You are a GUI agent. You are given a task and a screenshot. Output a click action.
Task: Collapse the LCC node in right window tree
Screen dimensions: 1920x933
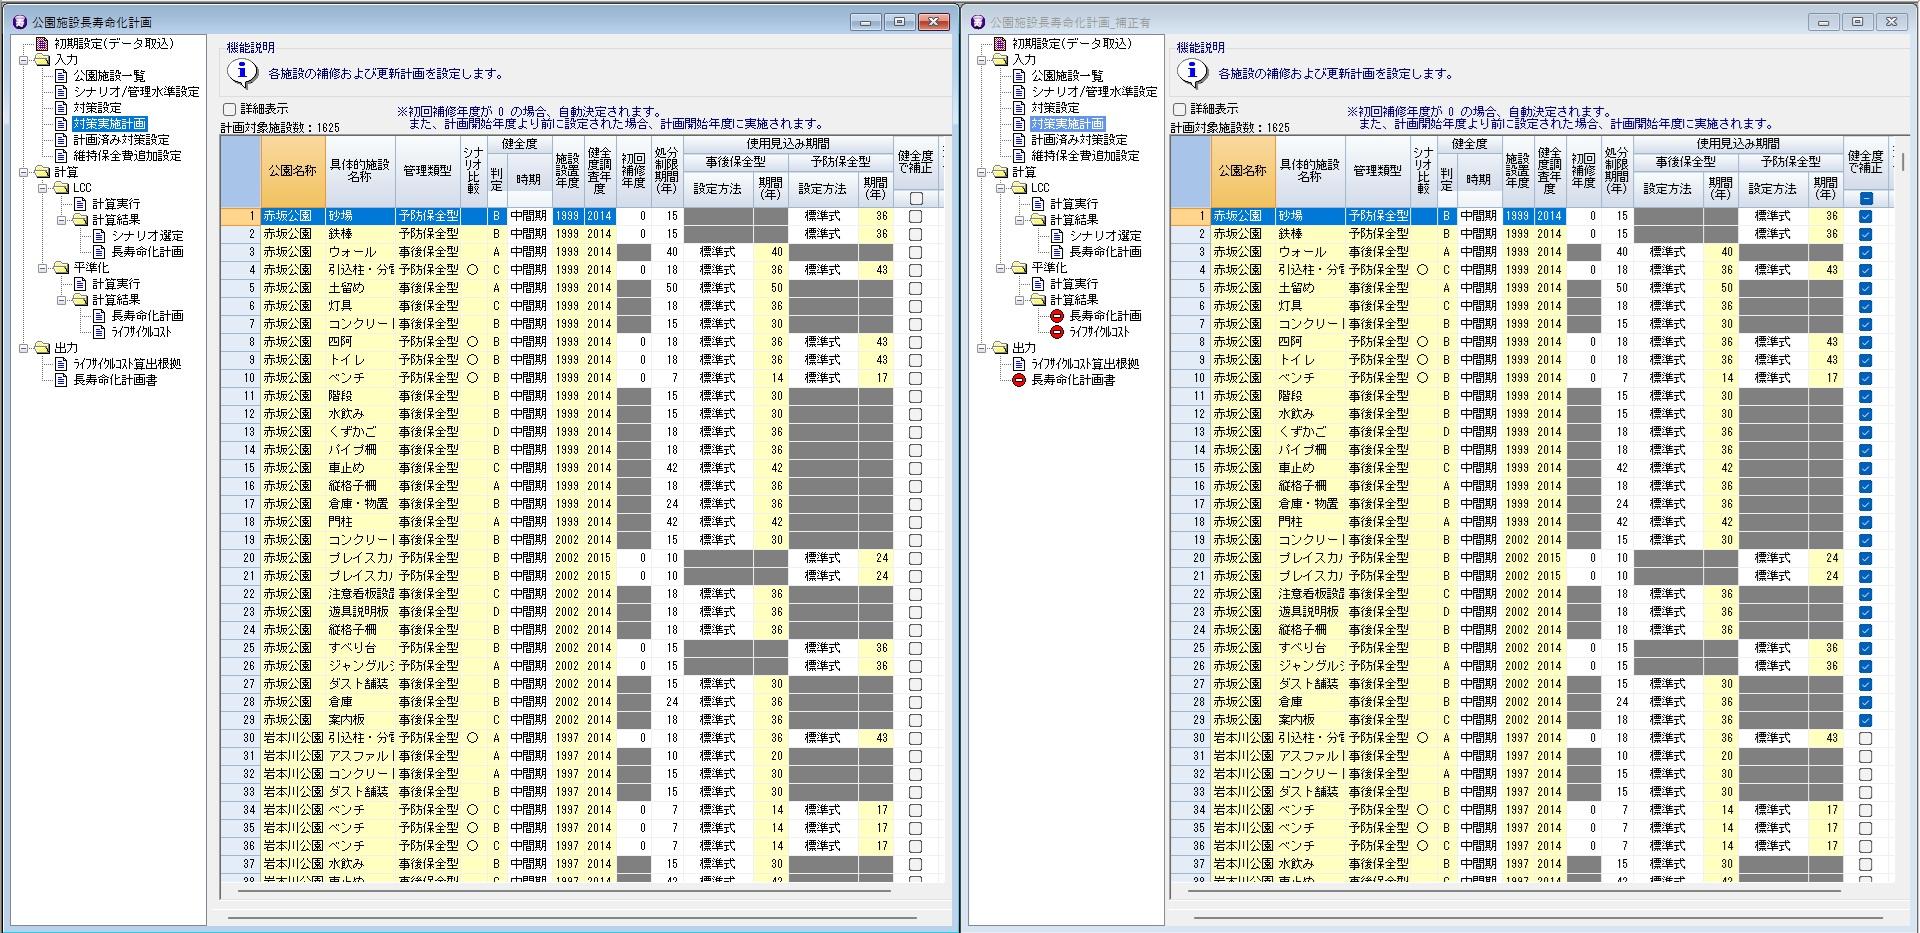point(1001,188)
